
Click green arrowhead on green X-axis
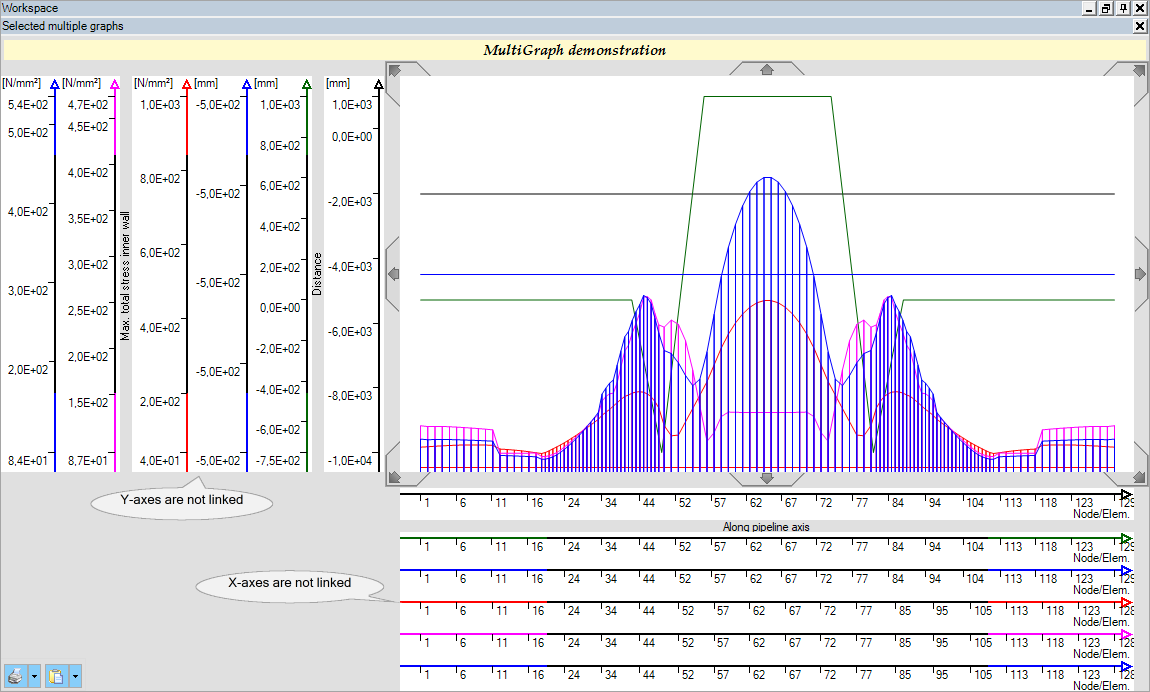pos(1127,538)
